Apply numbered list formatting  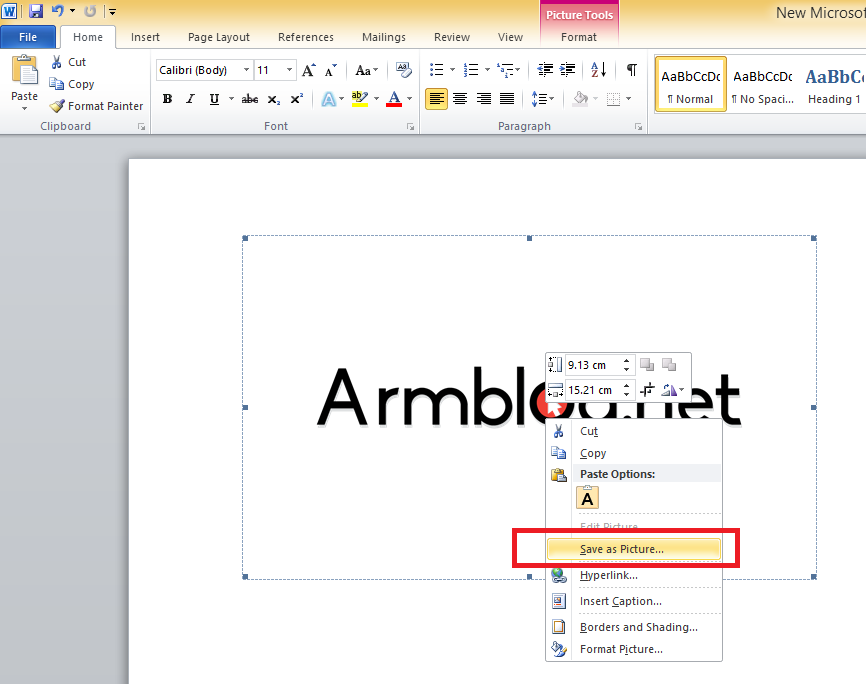471,70
